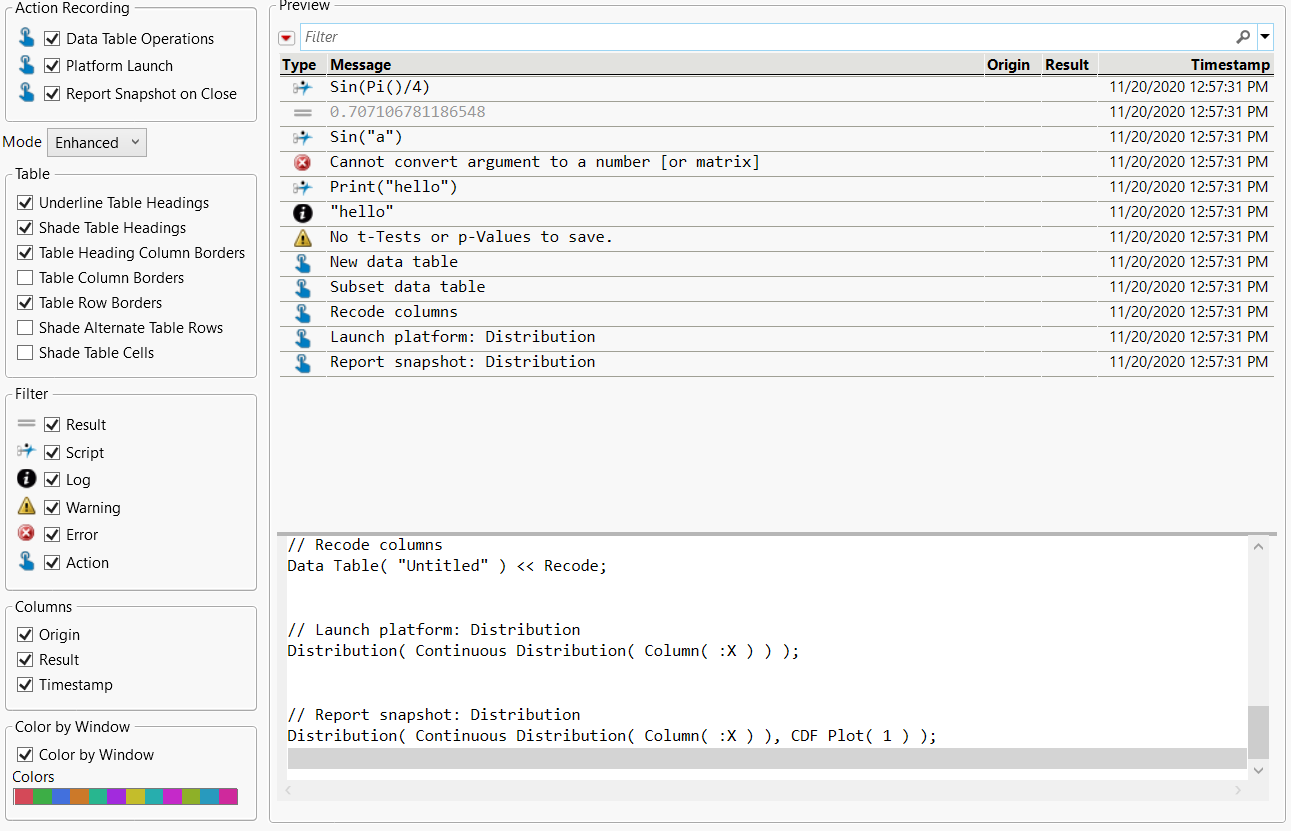Click the Action icon beside New data table entry

tap(302, 262)
